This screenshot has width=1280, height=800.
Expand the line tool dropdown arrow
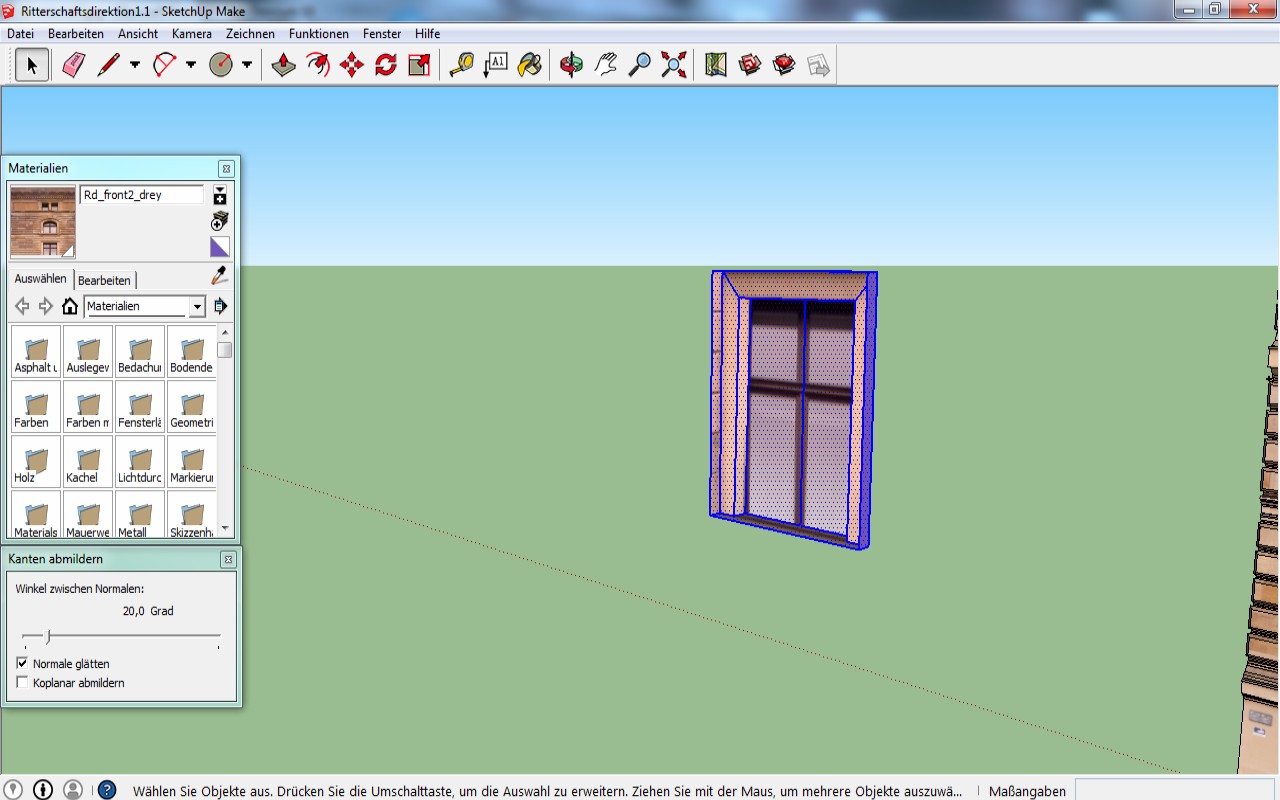pyautogui.click(x=135, y=66)
